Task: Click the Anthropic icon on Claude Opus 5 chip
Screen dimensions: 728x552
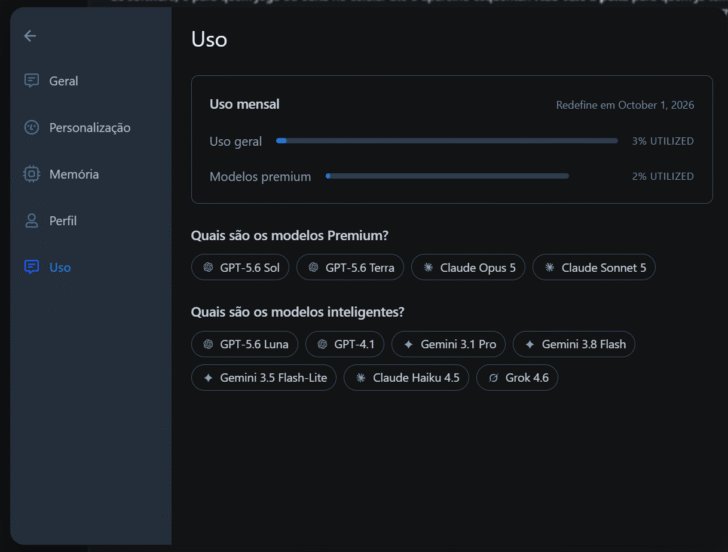Action: click(428, 267)
